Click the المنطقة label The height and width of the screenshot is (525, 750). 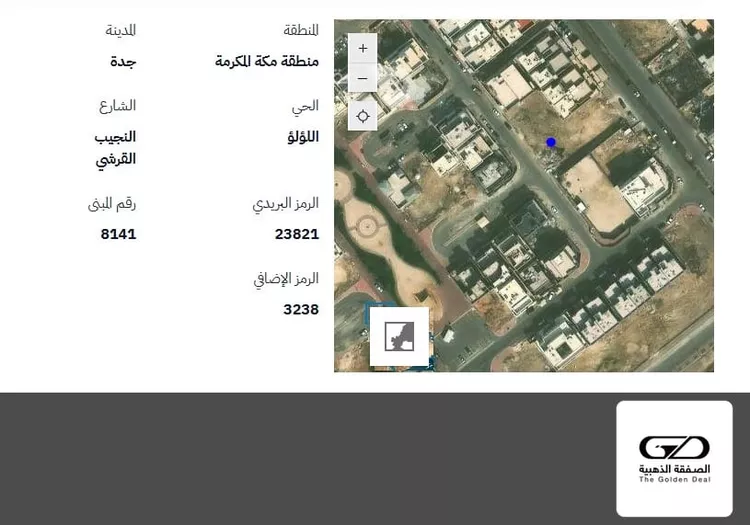tap(301, 31)
